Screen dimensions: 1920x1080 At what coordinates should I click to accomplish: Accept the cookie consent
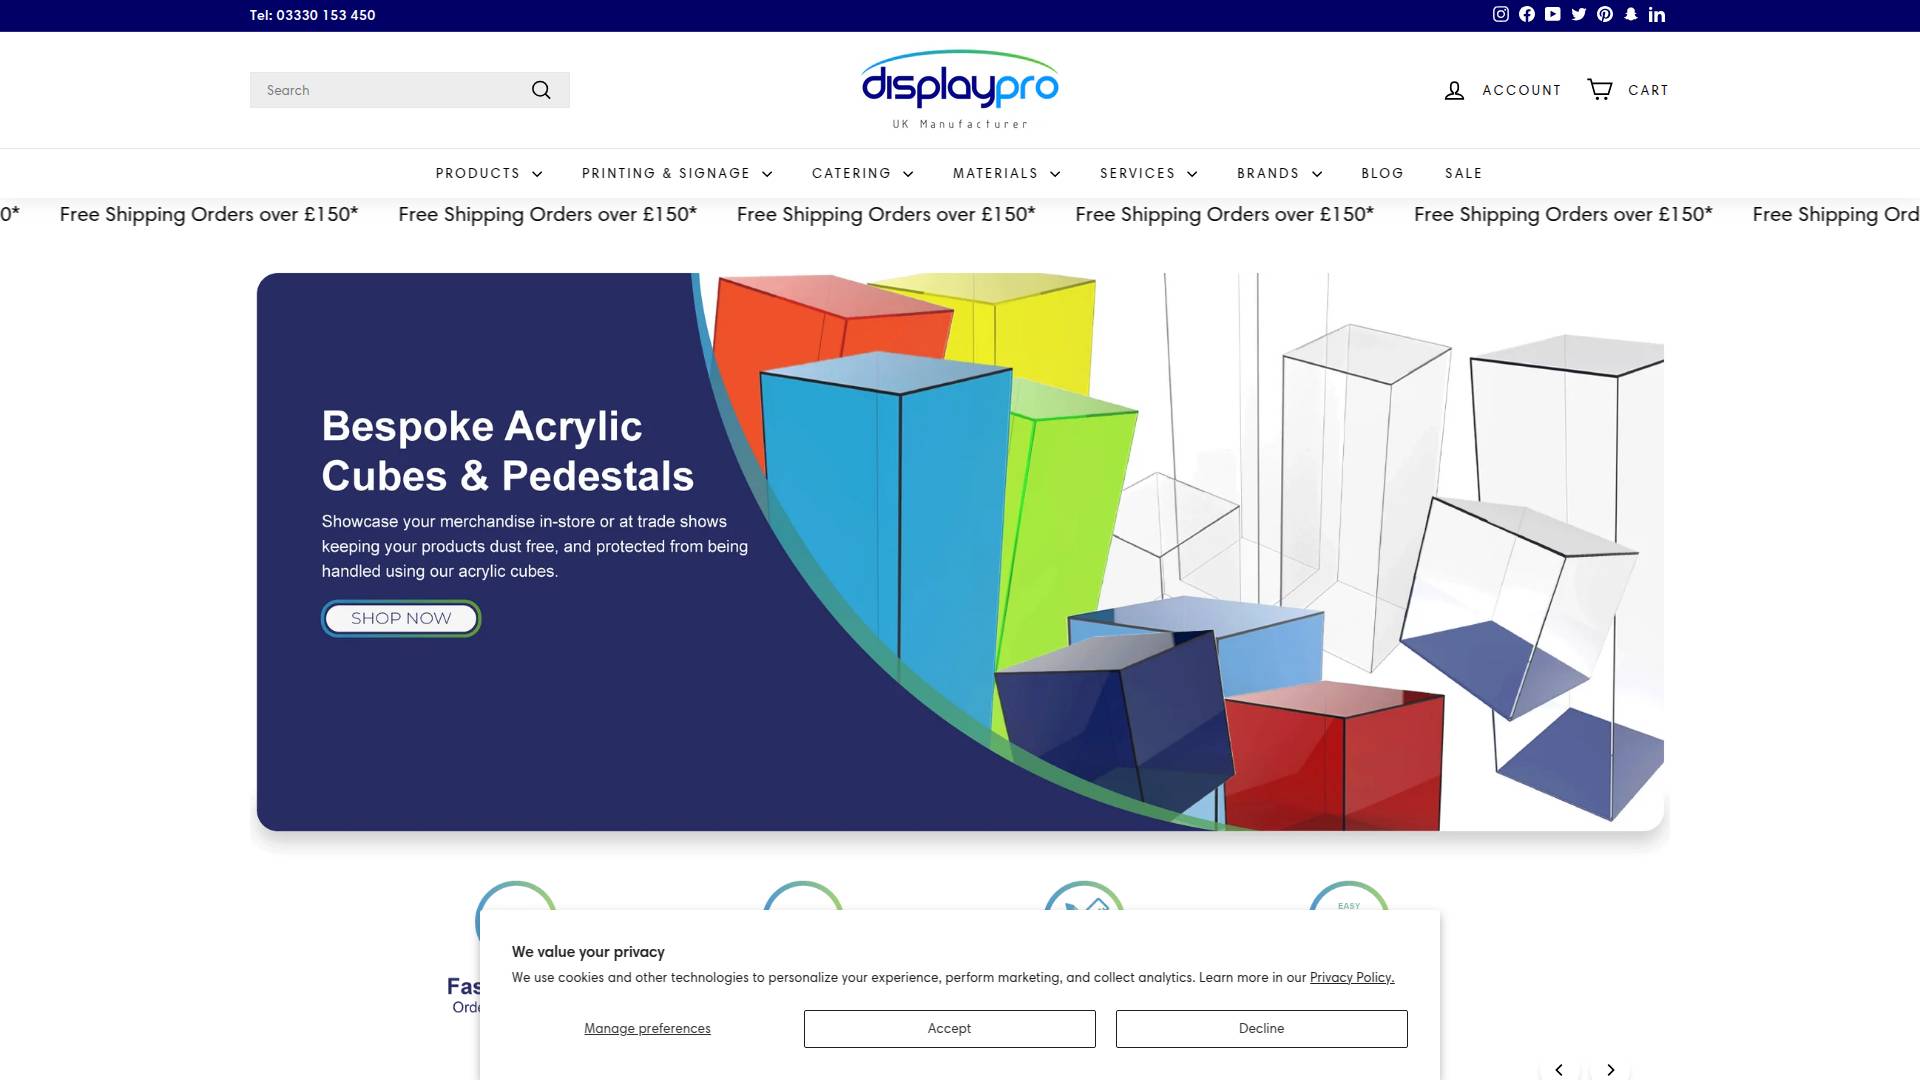pos(949,1028)
